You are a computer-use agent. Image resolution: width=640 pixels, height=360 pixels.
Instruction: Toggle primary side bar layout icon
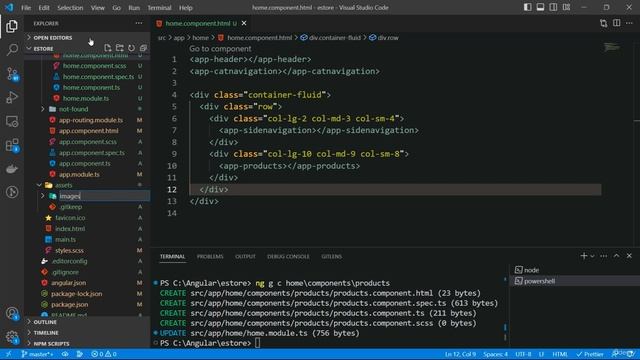pyautogui.click(x=527, y=7)
